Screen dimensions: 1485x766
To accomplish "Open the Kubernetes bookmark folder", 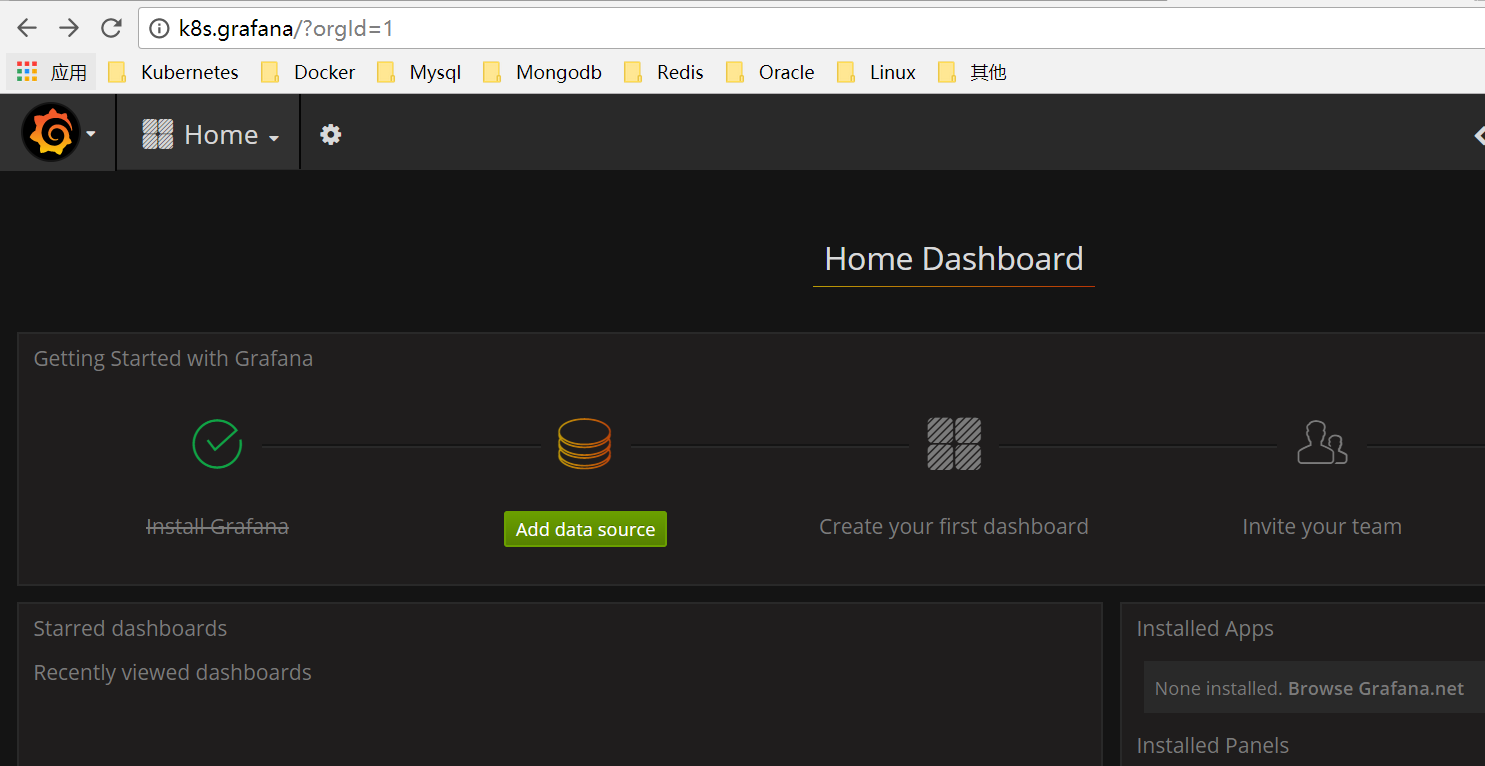I will point(173,72).
